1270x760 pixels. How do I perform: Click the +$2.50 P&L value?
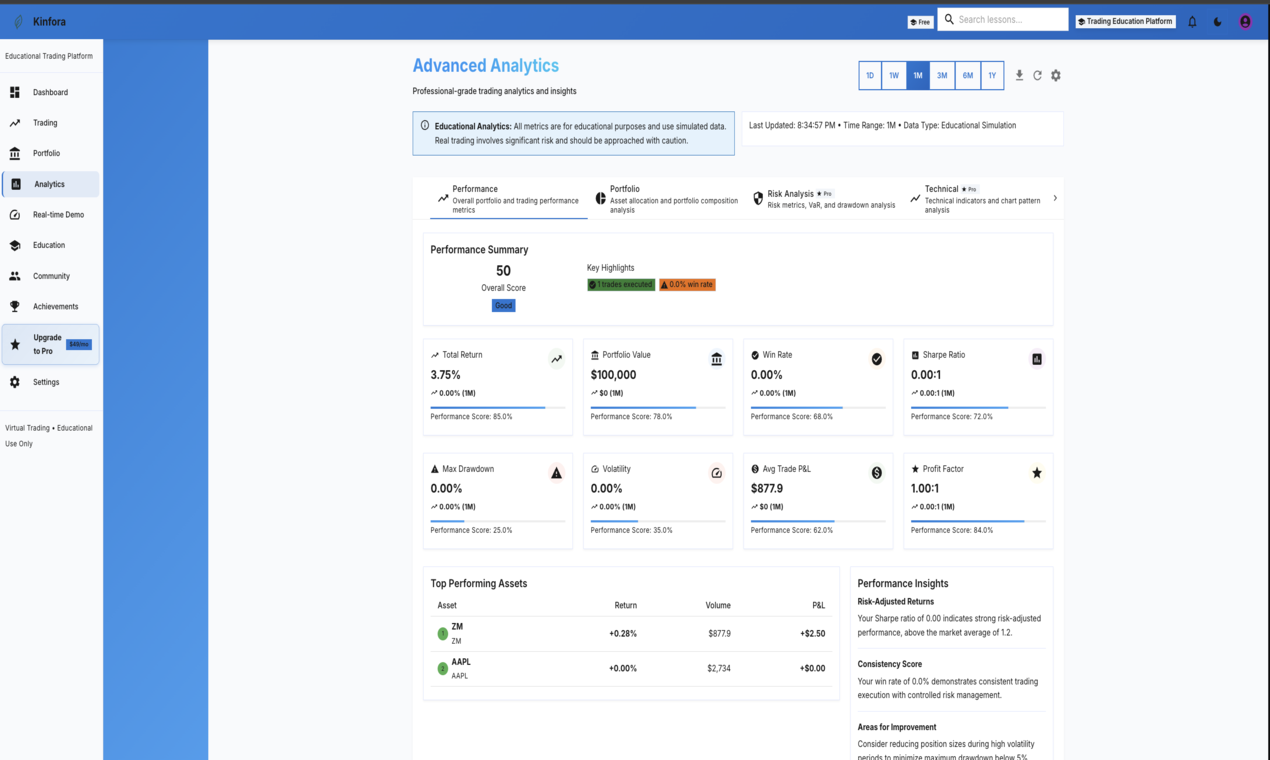coord(813,634)
